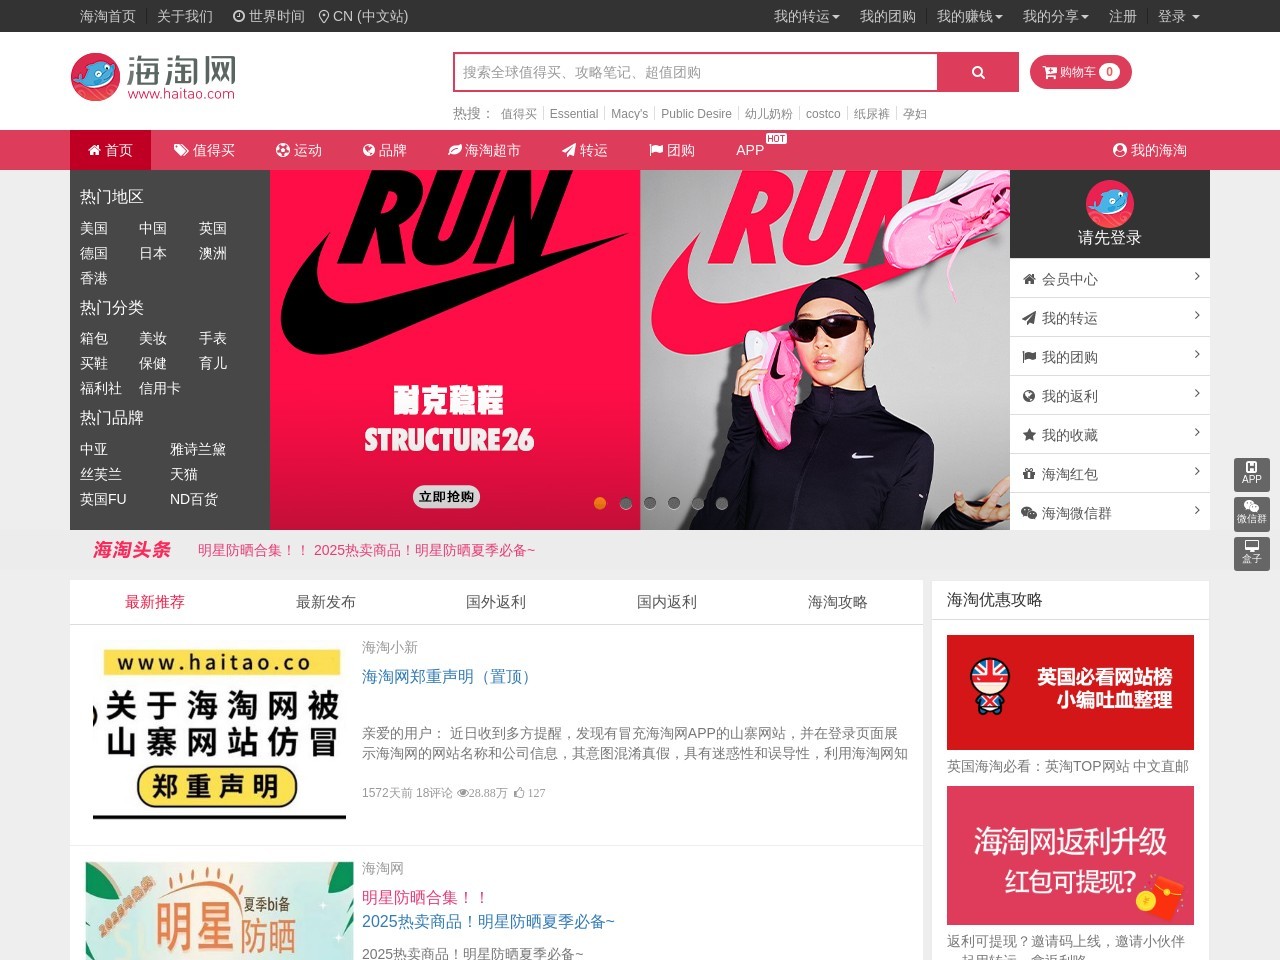Click 海淘首页 in the top bar

coord(108,16)
